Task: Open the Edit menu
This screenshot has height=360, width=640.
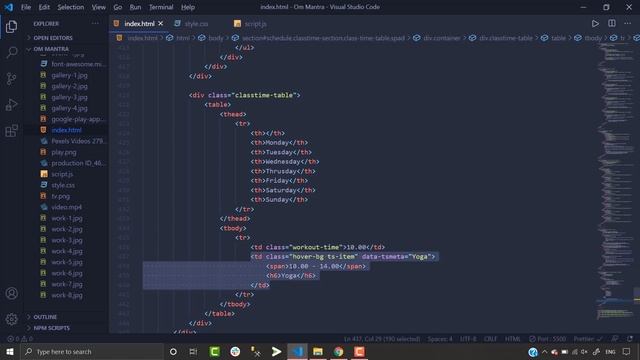Action: pyautogui.click(x=44, y=7)
